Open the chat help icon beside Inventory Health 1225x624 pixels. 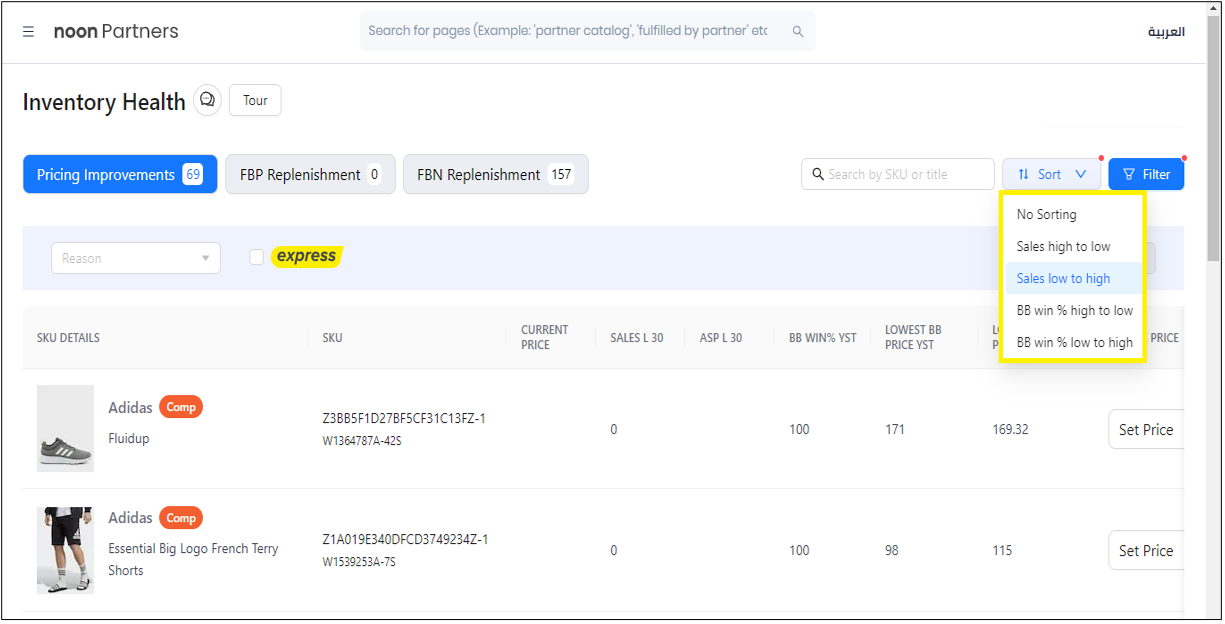coord(207,100)
